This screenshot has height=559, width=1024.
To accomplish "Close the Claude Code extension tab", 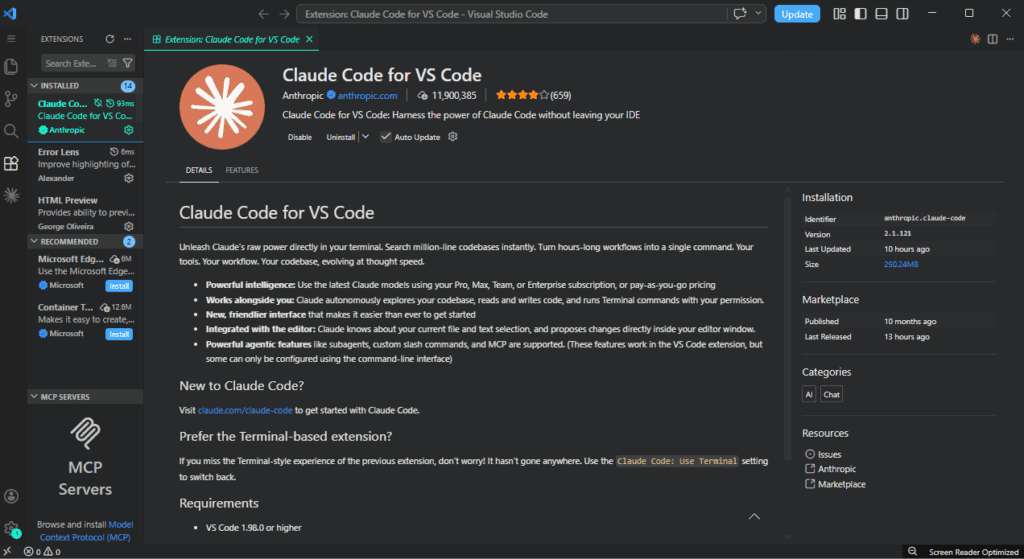I will 310,39.
